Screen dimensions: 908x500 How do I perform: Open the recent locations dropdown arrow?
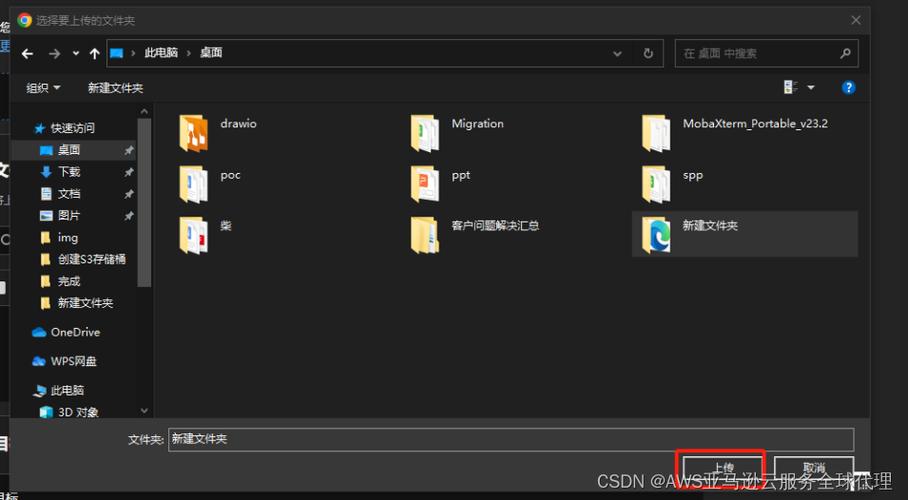point(76,53)
